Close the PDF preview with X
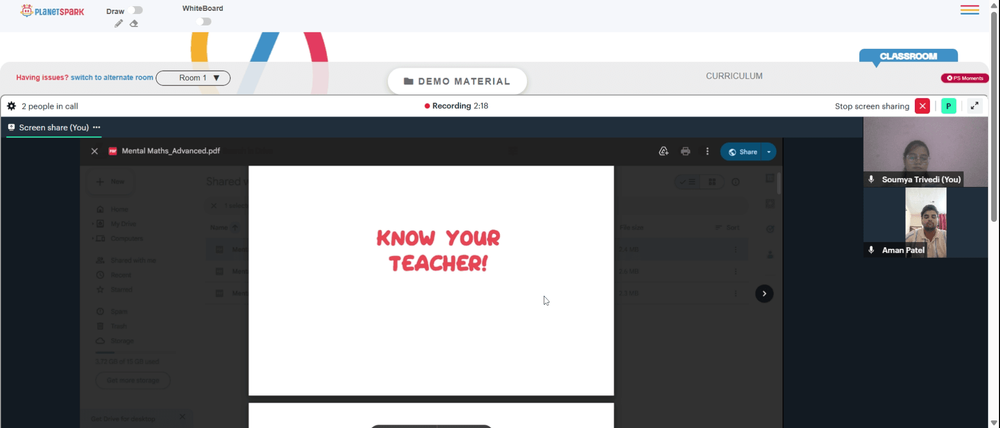Screen dimensions: 1000x428 click(94, 151)
